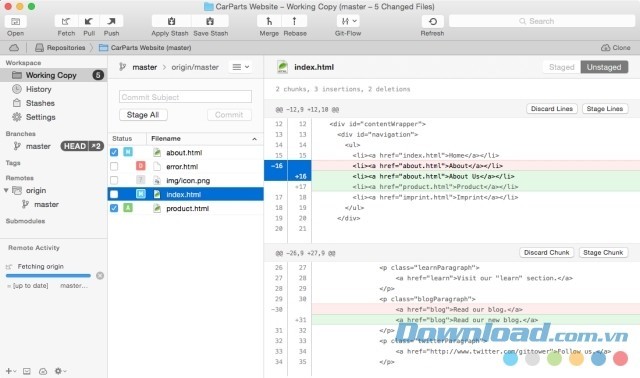Open the file list view options dropdown
The height and width of the screenshot is (378, 640).
pyautogui.click(x=240, y=67)
